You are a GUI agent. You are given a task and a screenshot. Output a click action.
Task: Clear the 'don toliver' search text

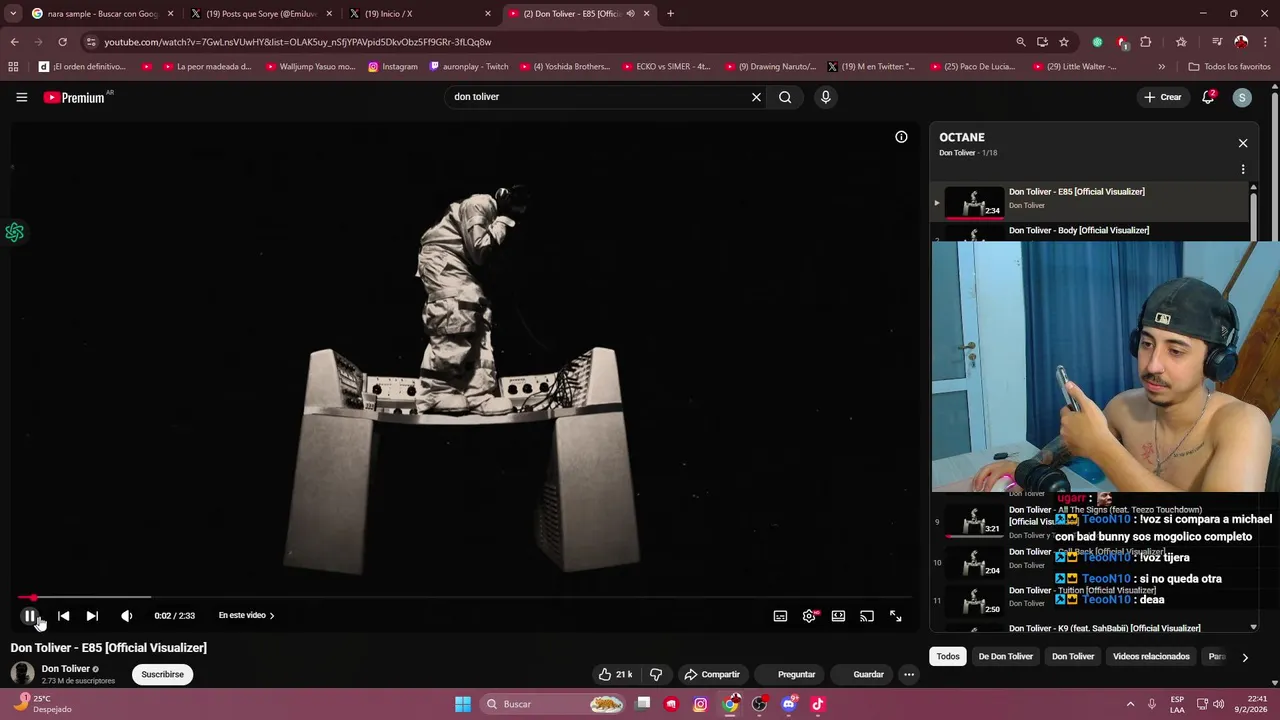[x=756, y=97]
